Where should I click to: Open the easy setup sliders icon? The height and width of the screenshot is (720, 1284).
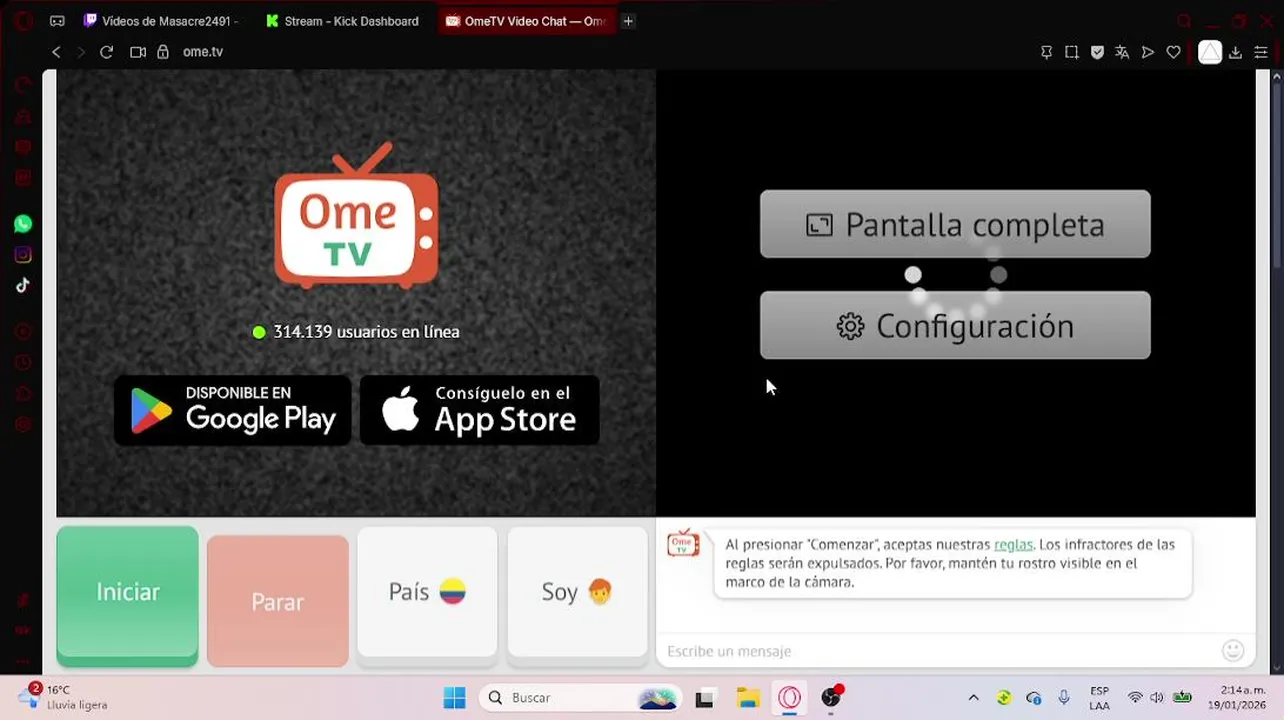(x=1261, y=52)
